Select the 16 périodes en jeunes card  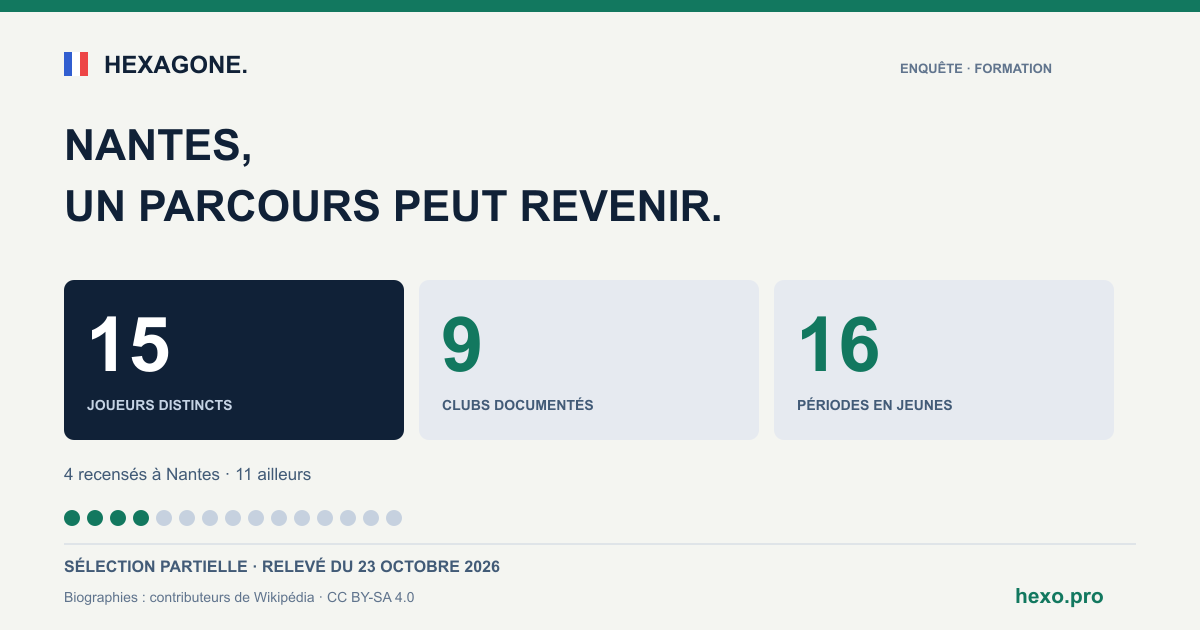944,360
